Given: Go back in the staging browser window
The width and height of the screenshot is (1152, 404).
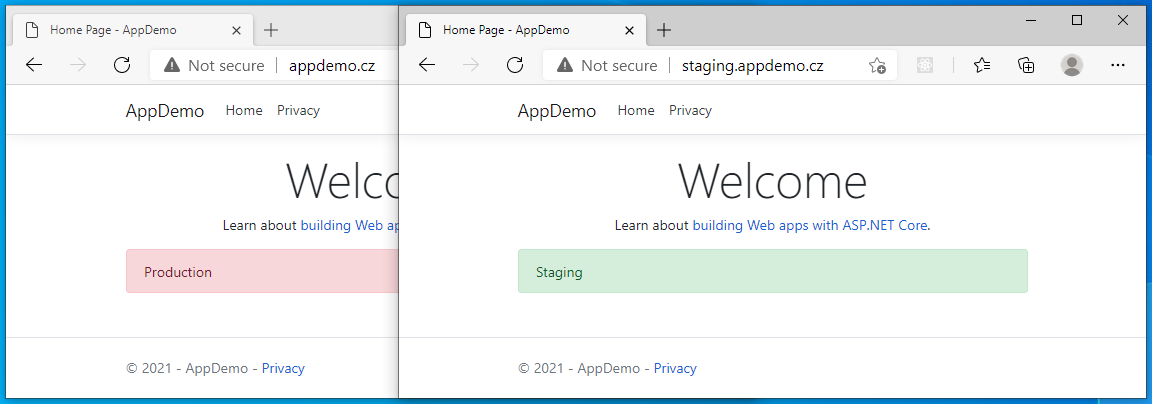Looking at the screenshot, I should click(x=427, y=65).
